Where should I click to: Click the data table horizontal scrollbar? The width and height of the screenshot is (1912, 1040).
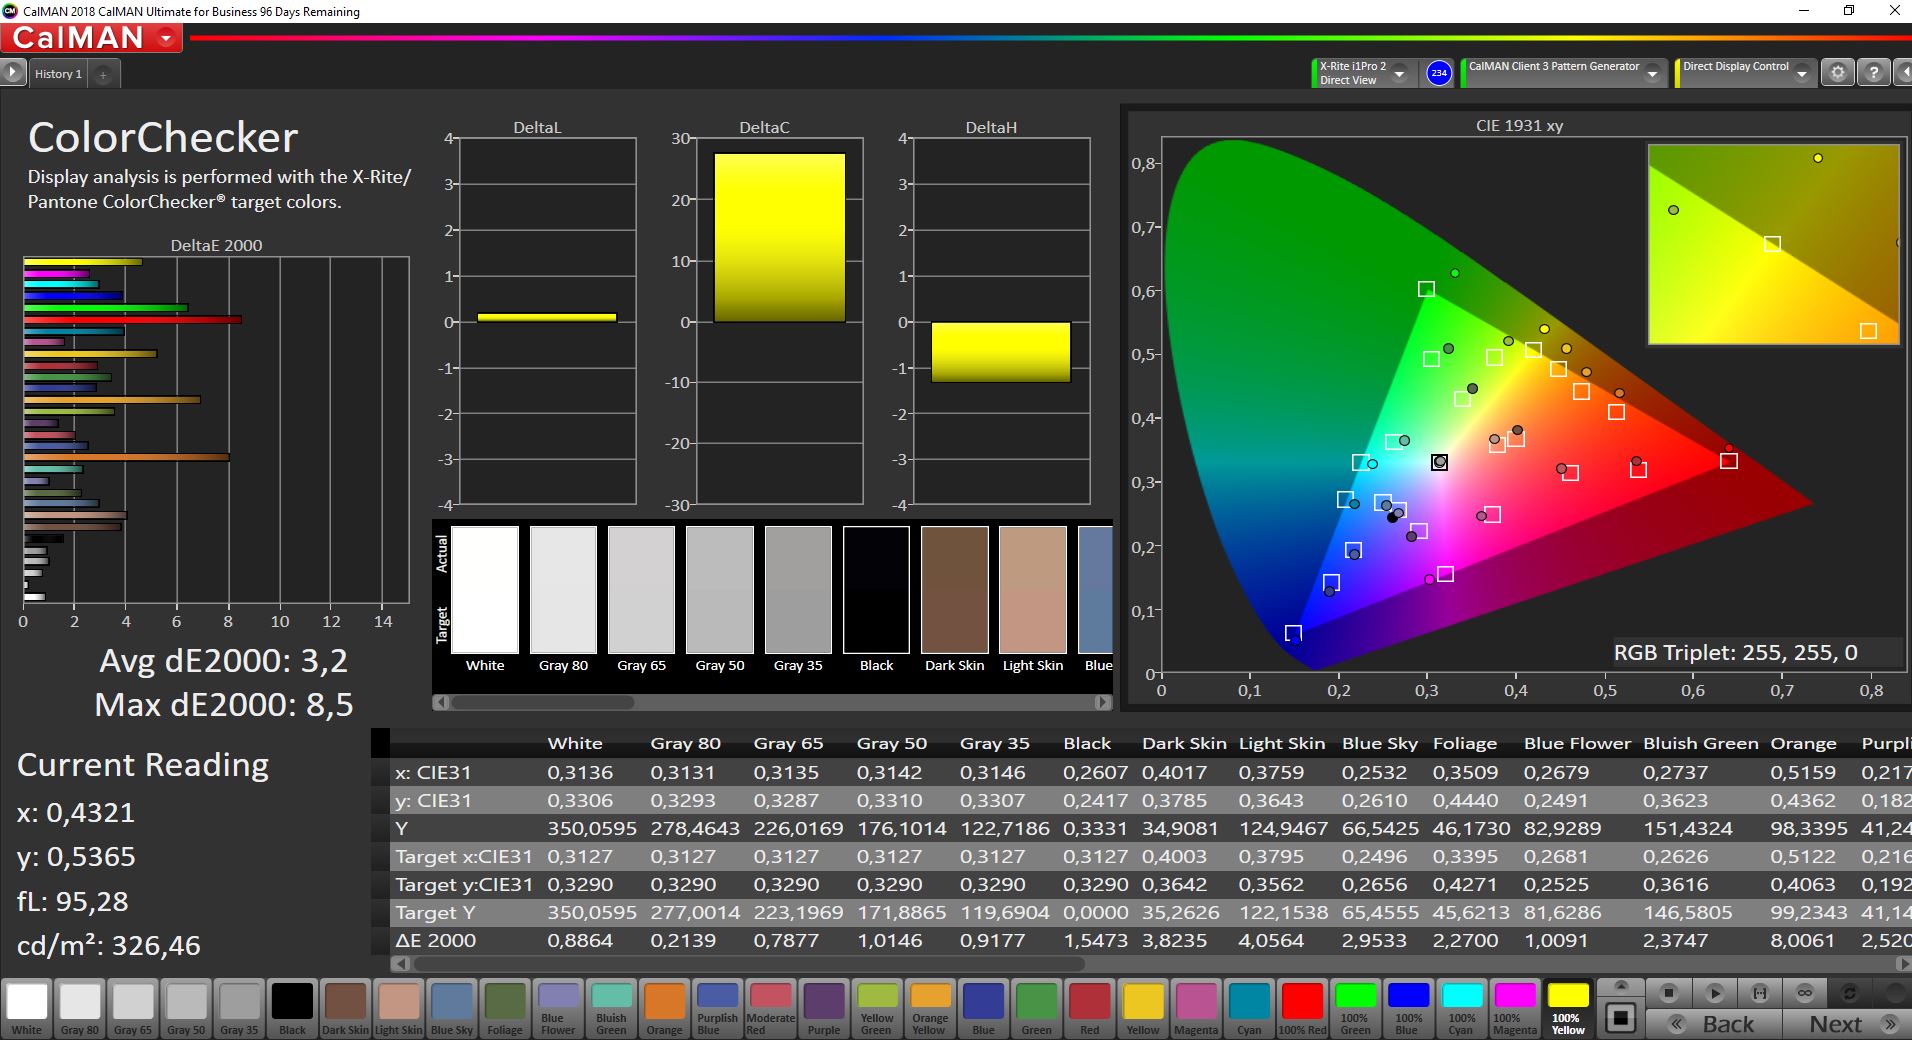click(x=750, y=964)
